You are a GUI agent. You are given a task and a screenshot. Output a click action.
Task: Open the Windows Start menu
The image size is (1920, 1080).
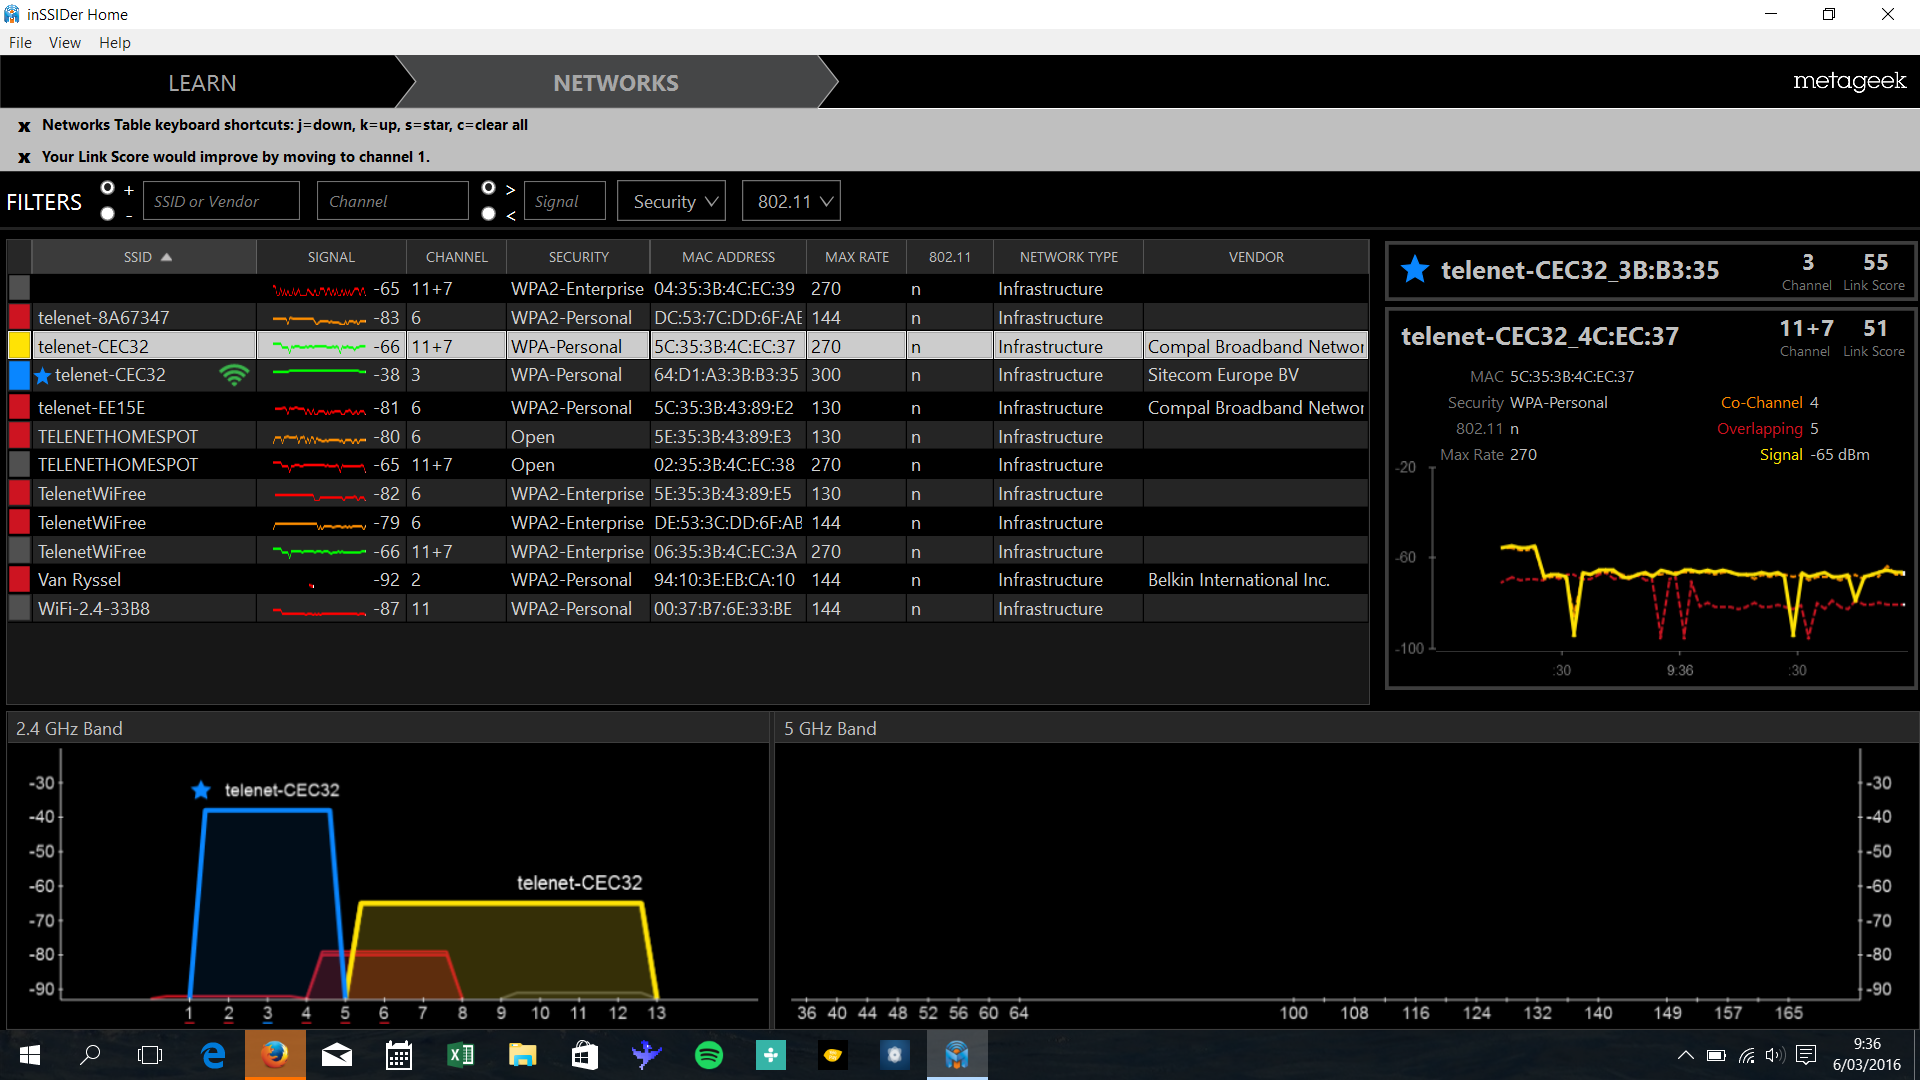(30, 1055)
